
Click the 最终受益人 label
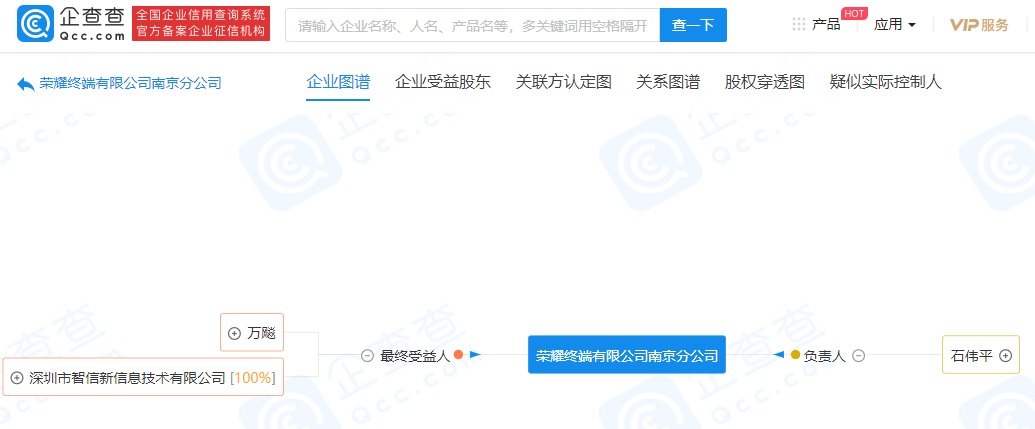(415, 356)
